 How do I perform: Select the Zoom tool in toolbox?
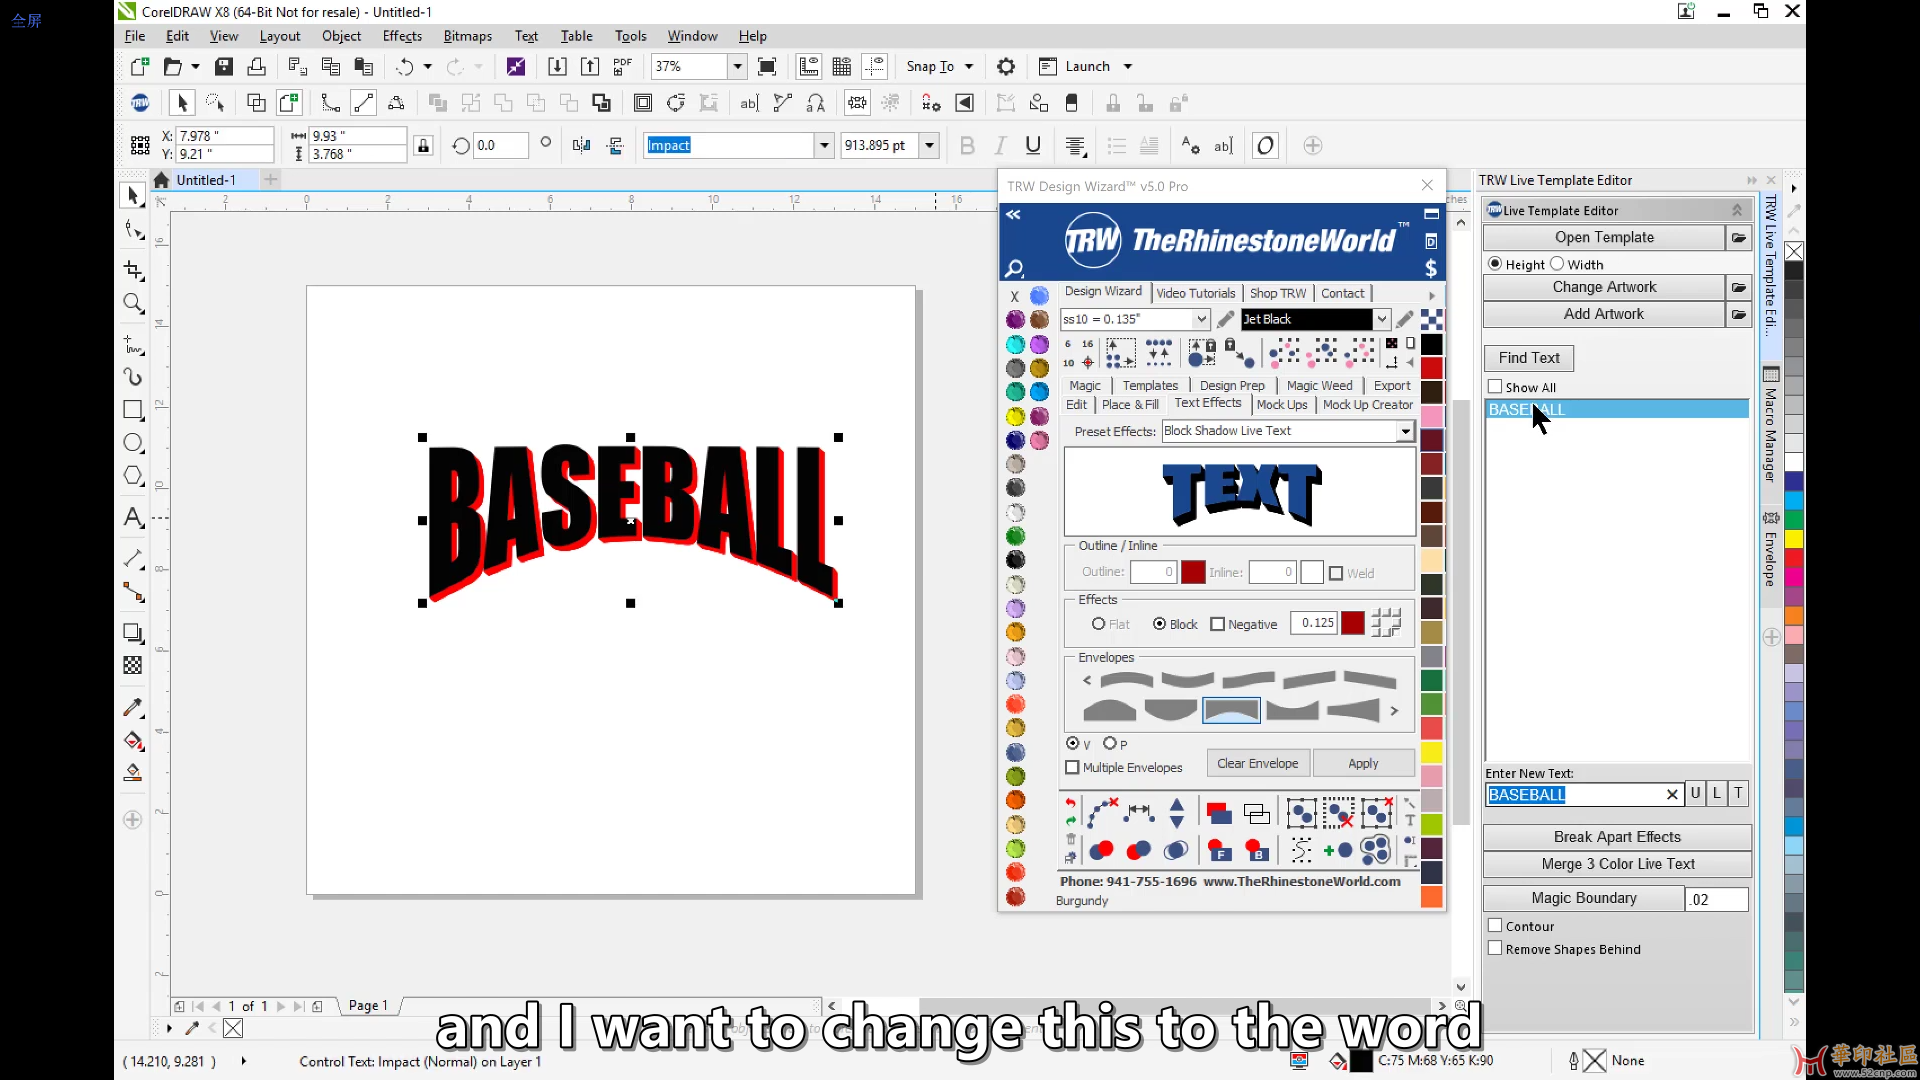coord(133,303)
